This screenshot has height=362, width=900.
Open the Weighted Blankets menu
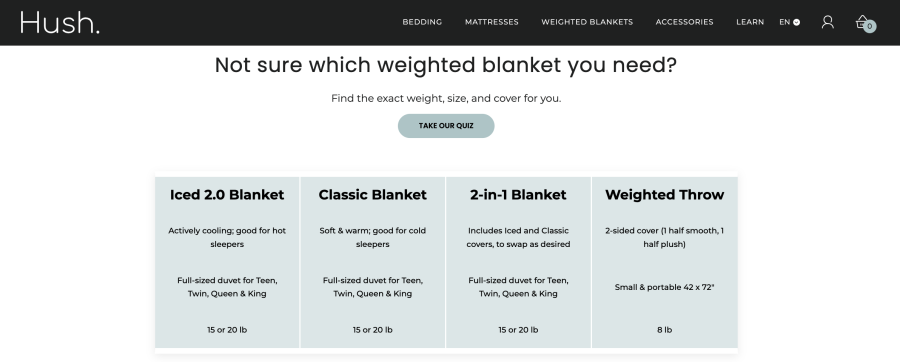pos(587,22)
